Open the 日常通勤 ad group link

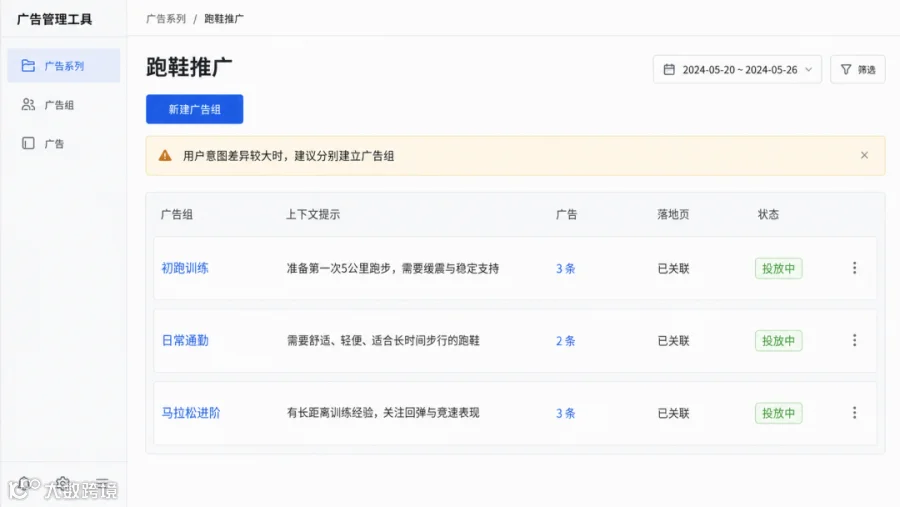[185, 340]
